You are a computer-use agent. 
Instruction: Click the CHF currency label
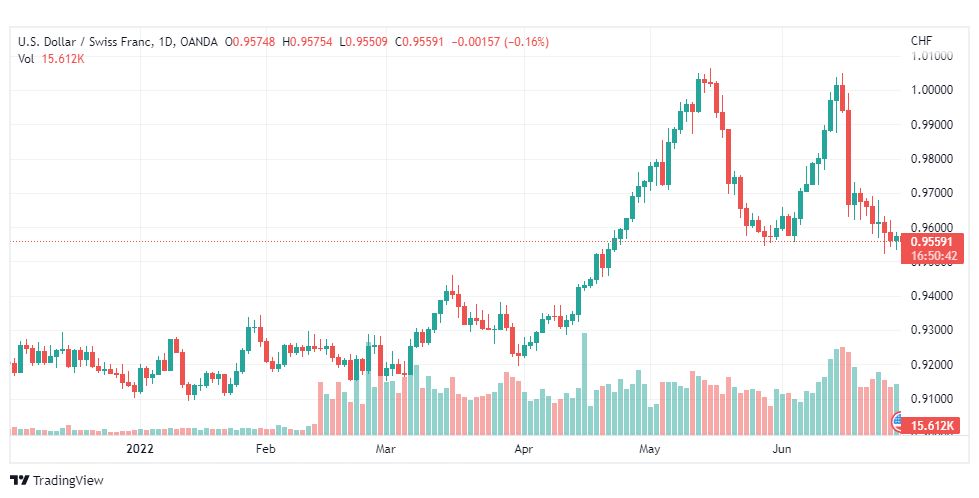(921, 41)
